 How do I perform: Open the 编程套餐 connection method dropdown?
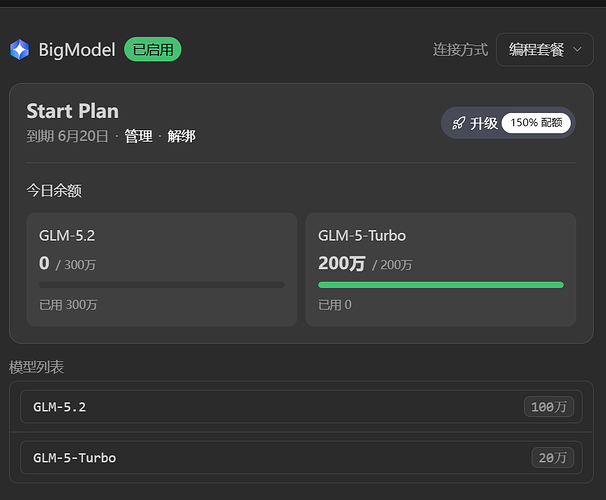click(x=545, y=49)
